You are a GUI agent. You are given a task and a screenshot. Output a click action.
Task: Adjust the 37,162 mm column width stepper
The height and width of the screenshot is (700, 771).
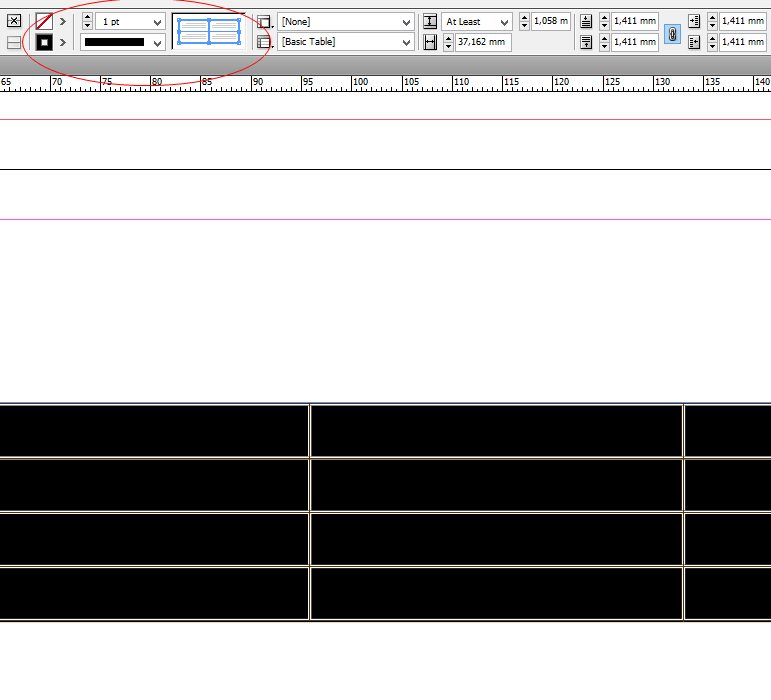[448, 42]
